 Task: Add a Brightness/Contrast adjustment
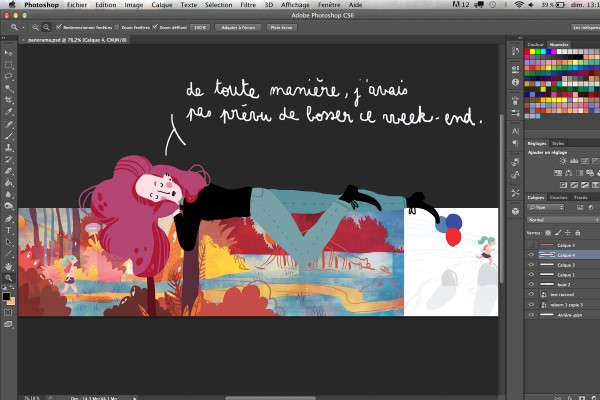[x=563, y=161]
